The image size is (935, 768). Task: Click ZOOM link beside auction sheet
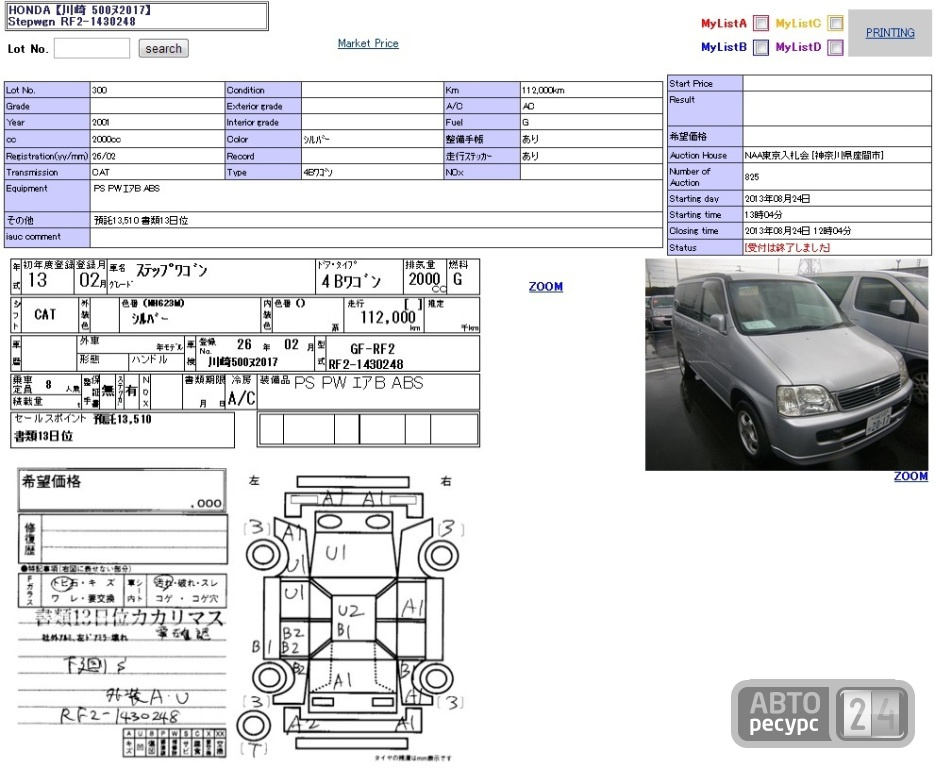pyautogui.click(x=546, y=286)
